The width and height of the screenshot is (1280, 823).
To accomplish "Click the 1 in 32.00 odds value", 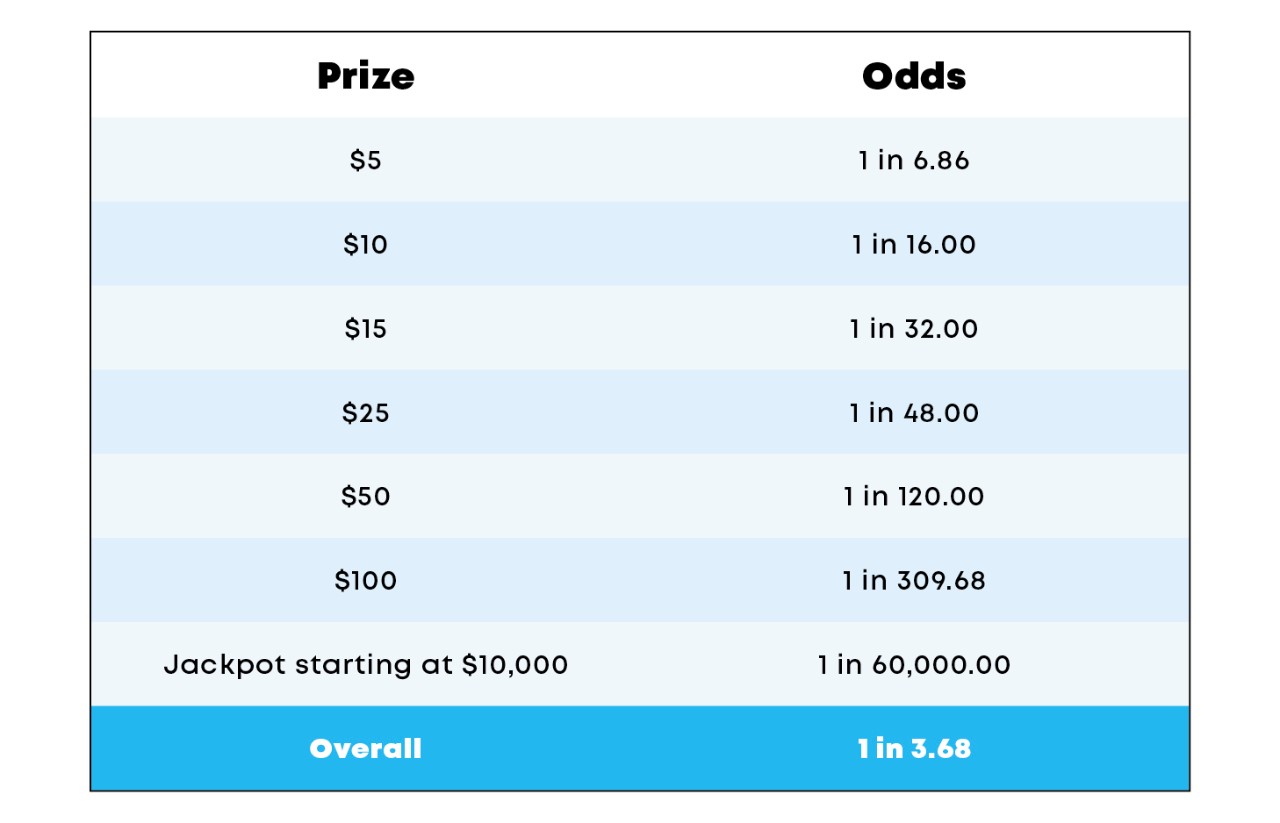I will point(914,328).
